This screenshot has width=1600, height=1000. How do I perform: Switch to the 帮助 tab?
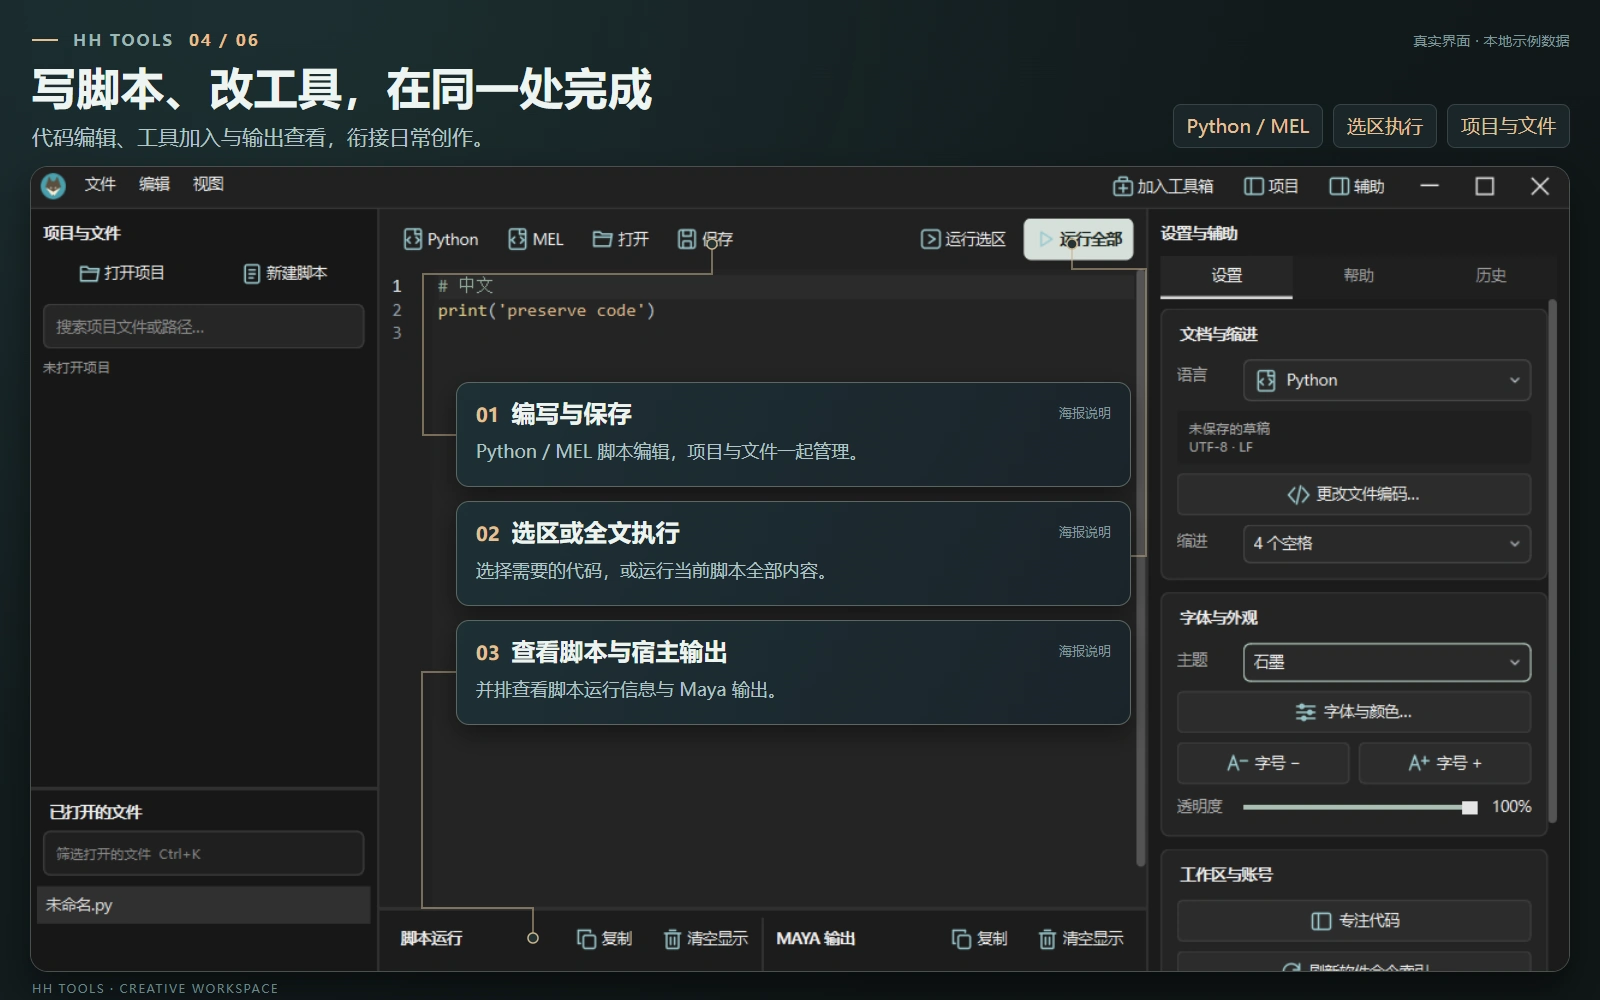(1358, 276)
